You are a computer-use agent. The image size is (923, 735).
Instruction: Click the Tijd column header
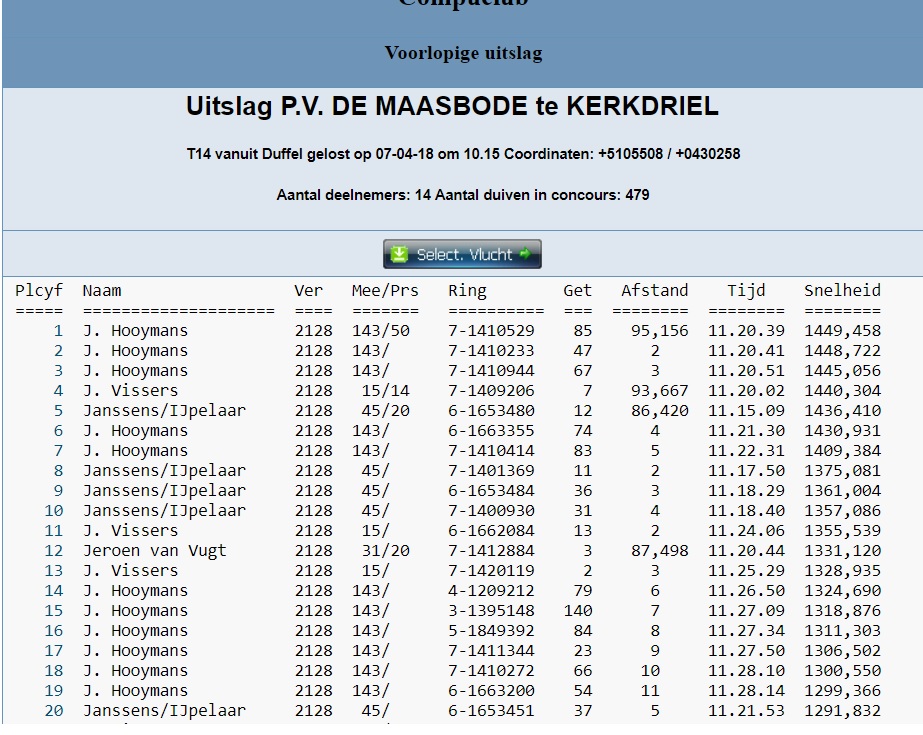[x=746, y=291]
